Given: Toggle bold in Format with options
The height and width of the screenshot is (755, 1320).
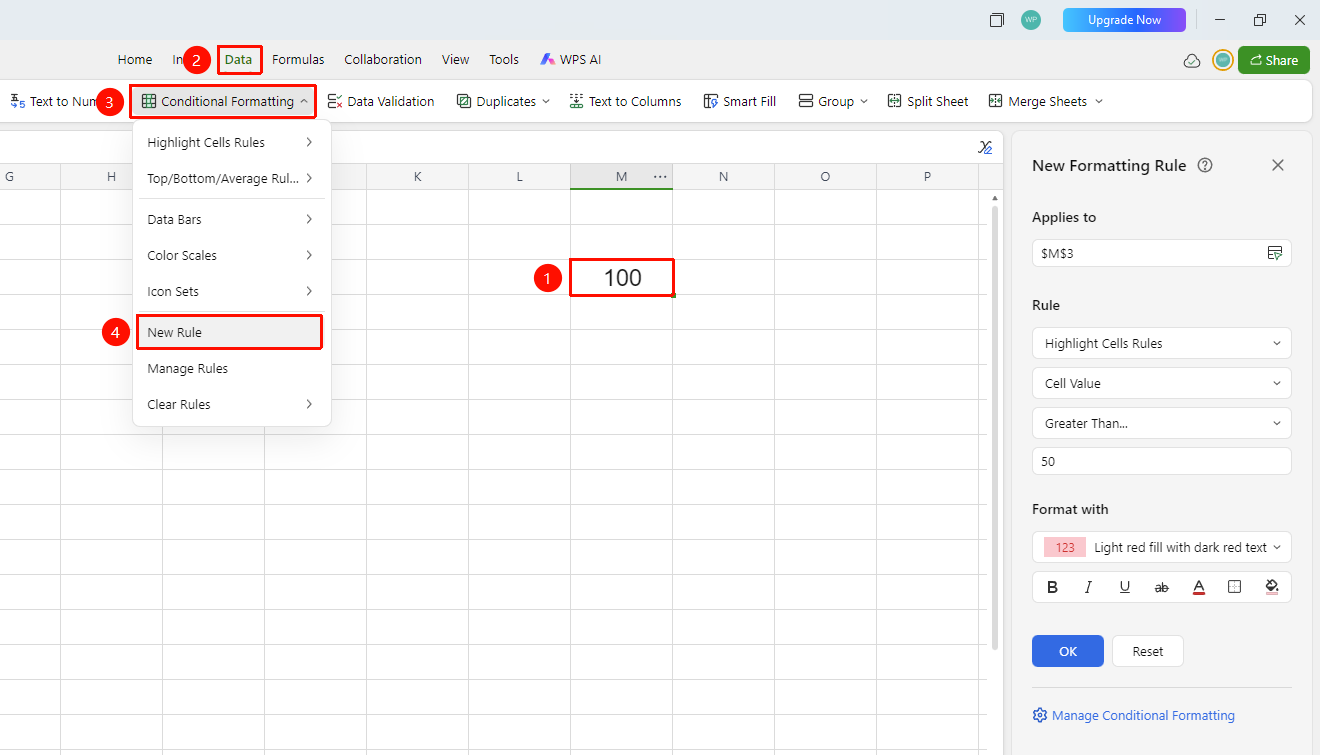Looking at the screenshot, I should (1052, 587).
